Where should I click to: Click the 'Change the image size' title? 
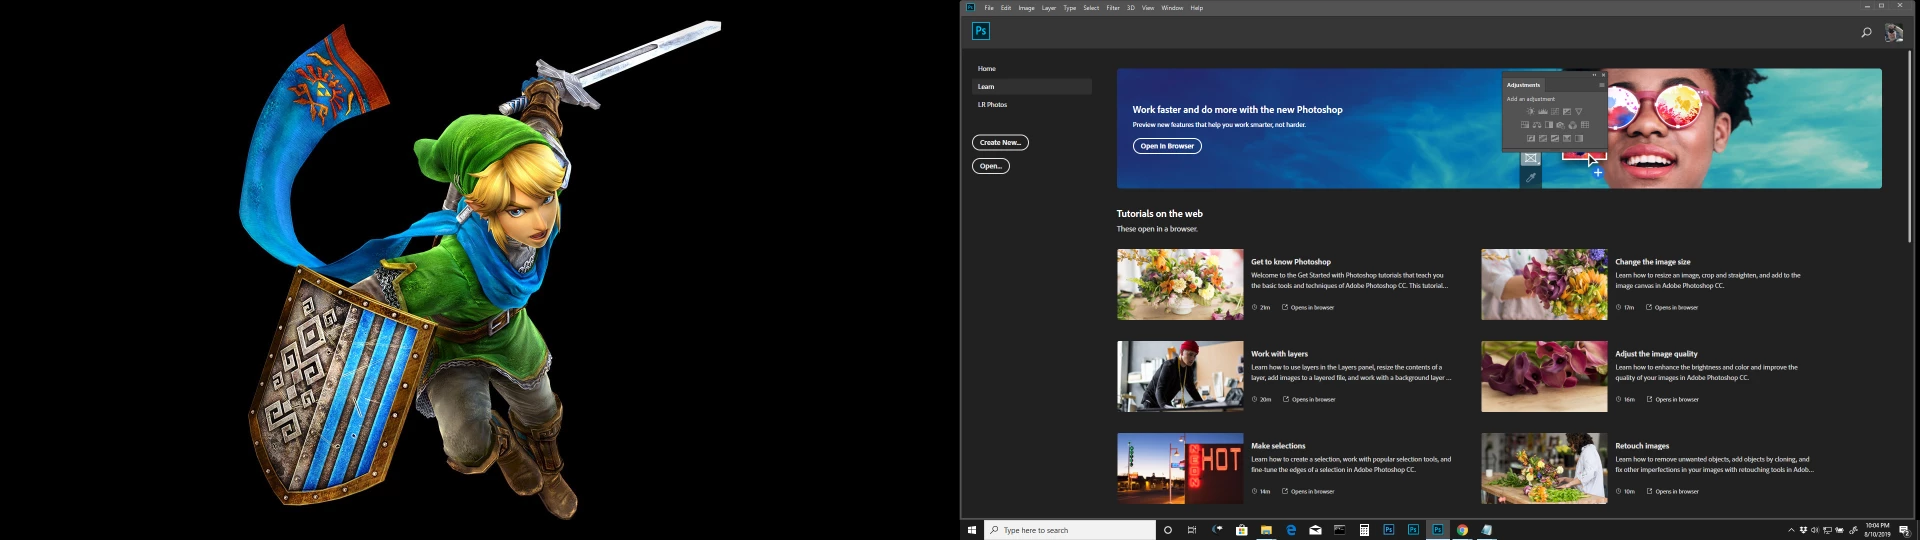pos(1653,262)
